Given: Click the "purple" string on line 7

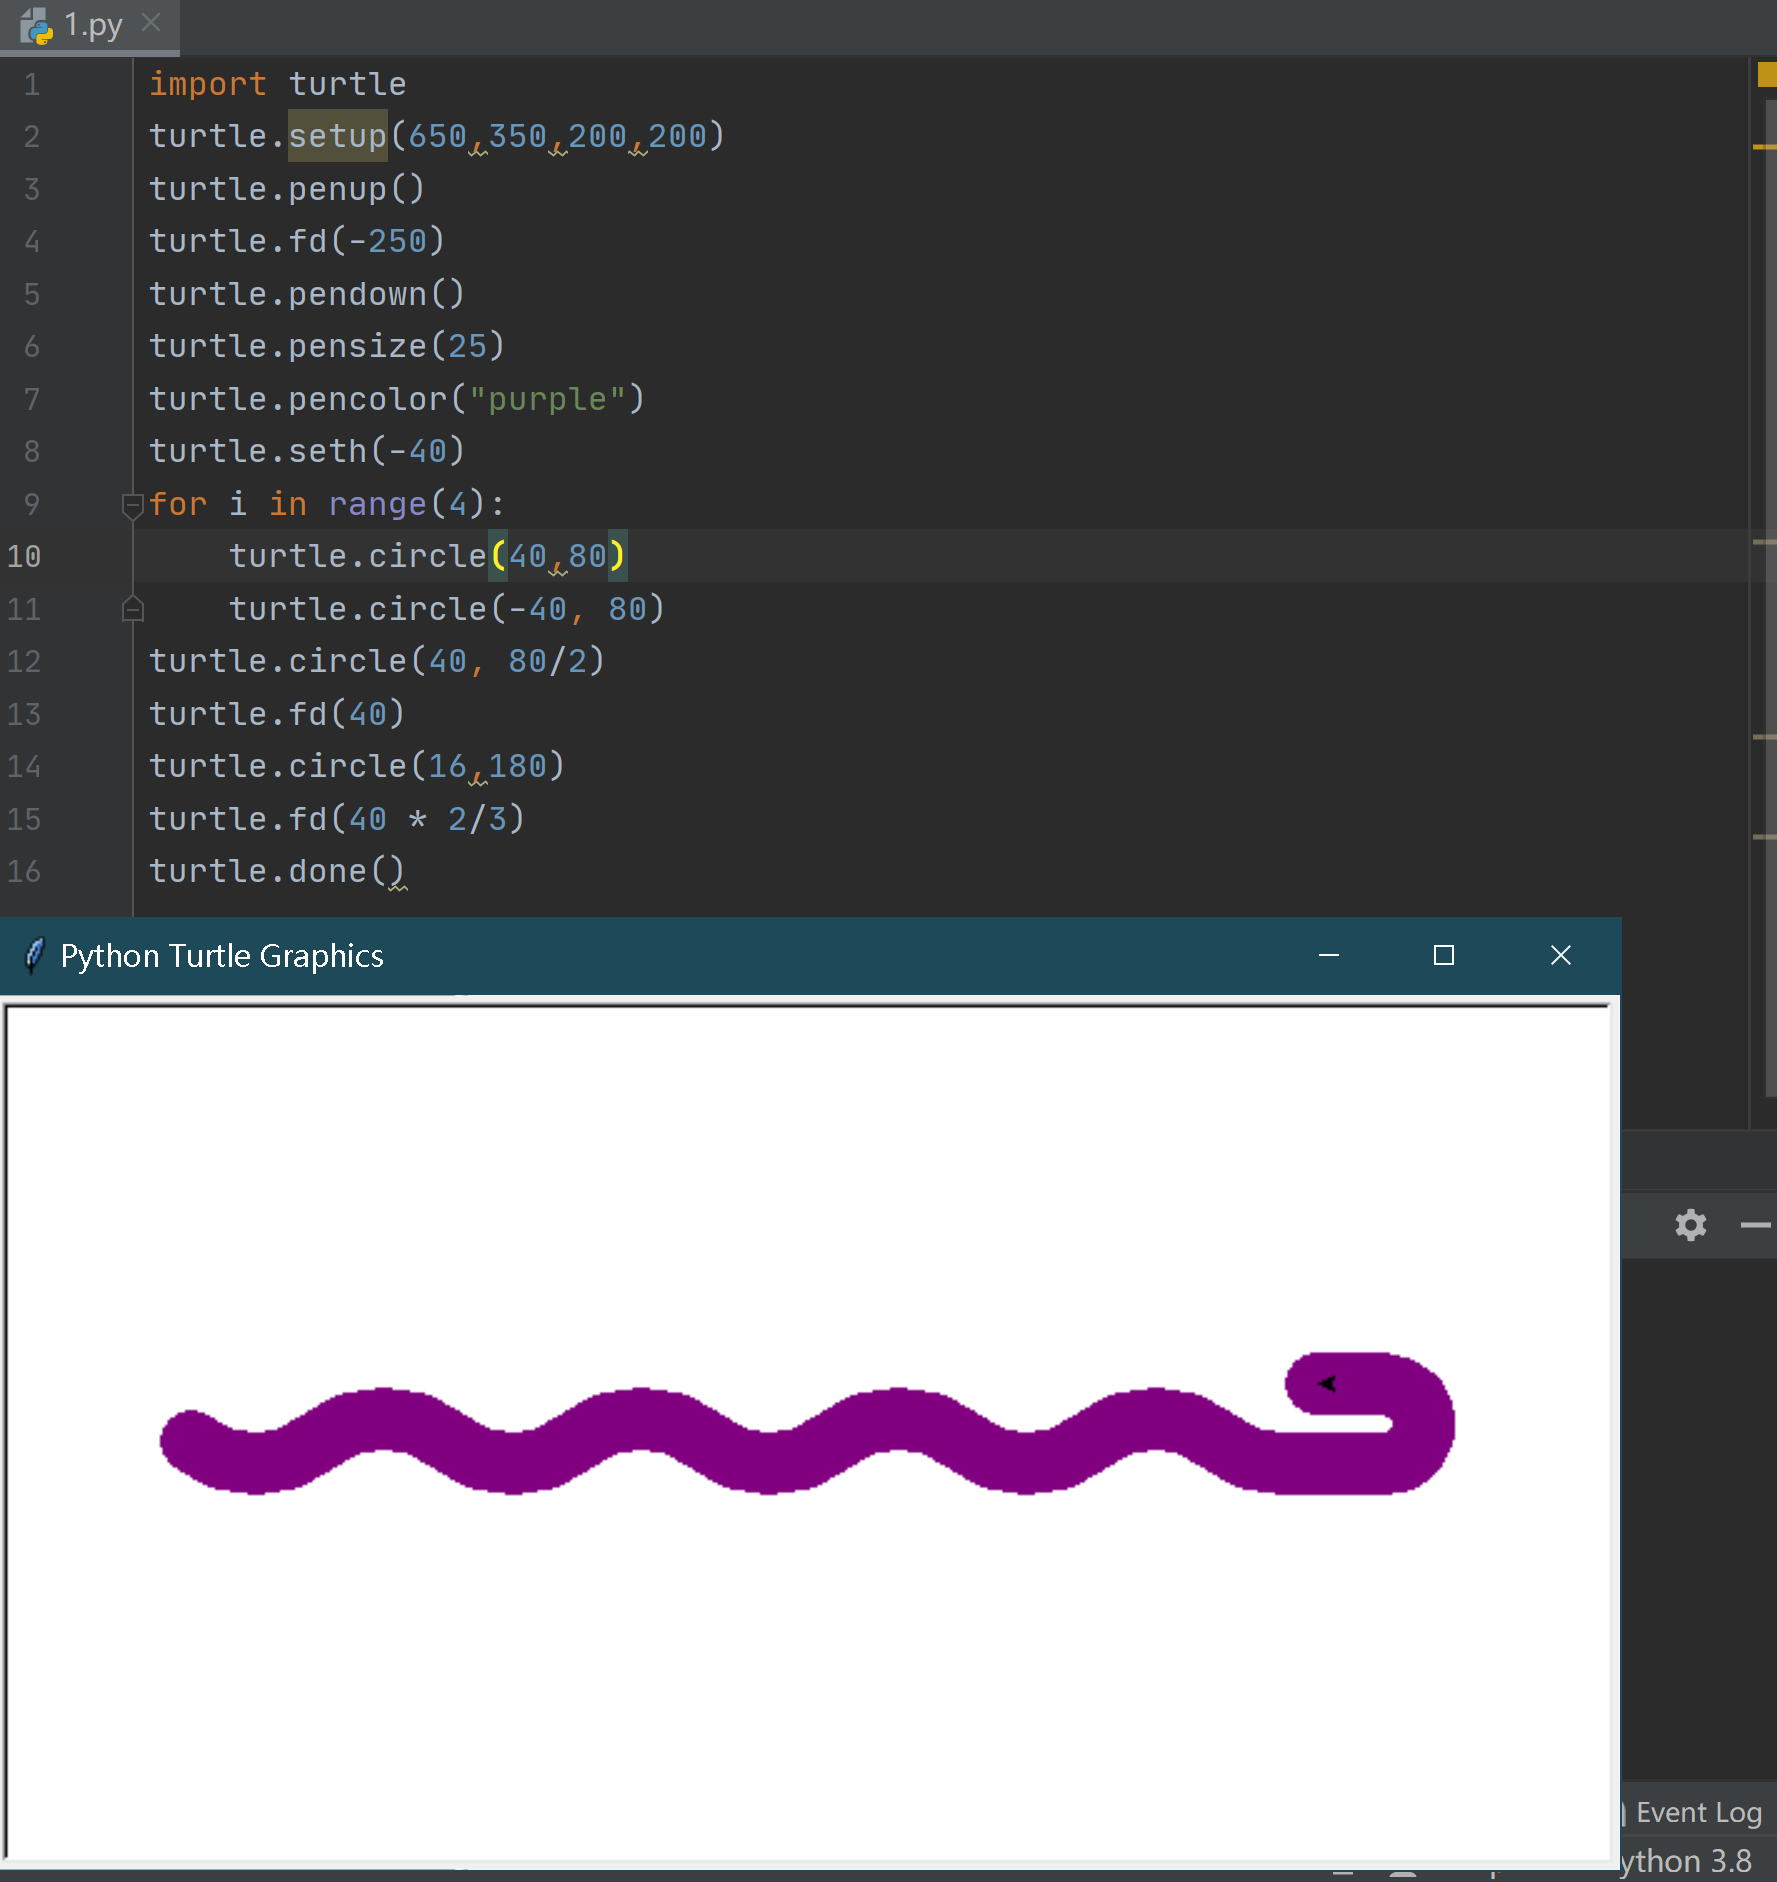Looking at the screenshot, I should pyautogui.click(x=547, y=399).
